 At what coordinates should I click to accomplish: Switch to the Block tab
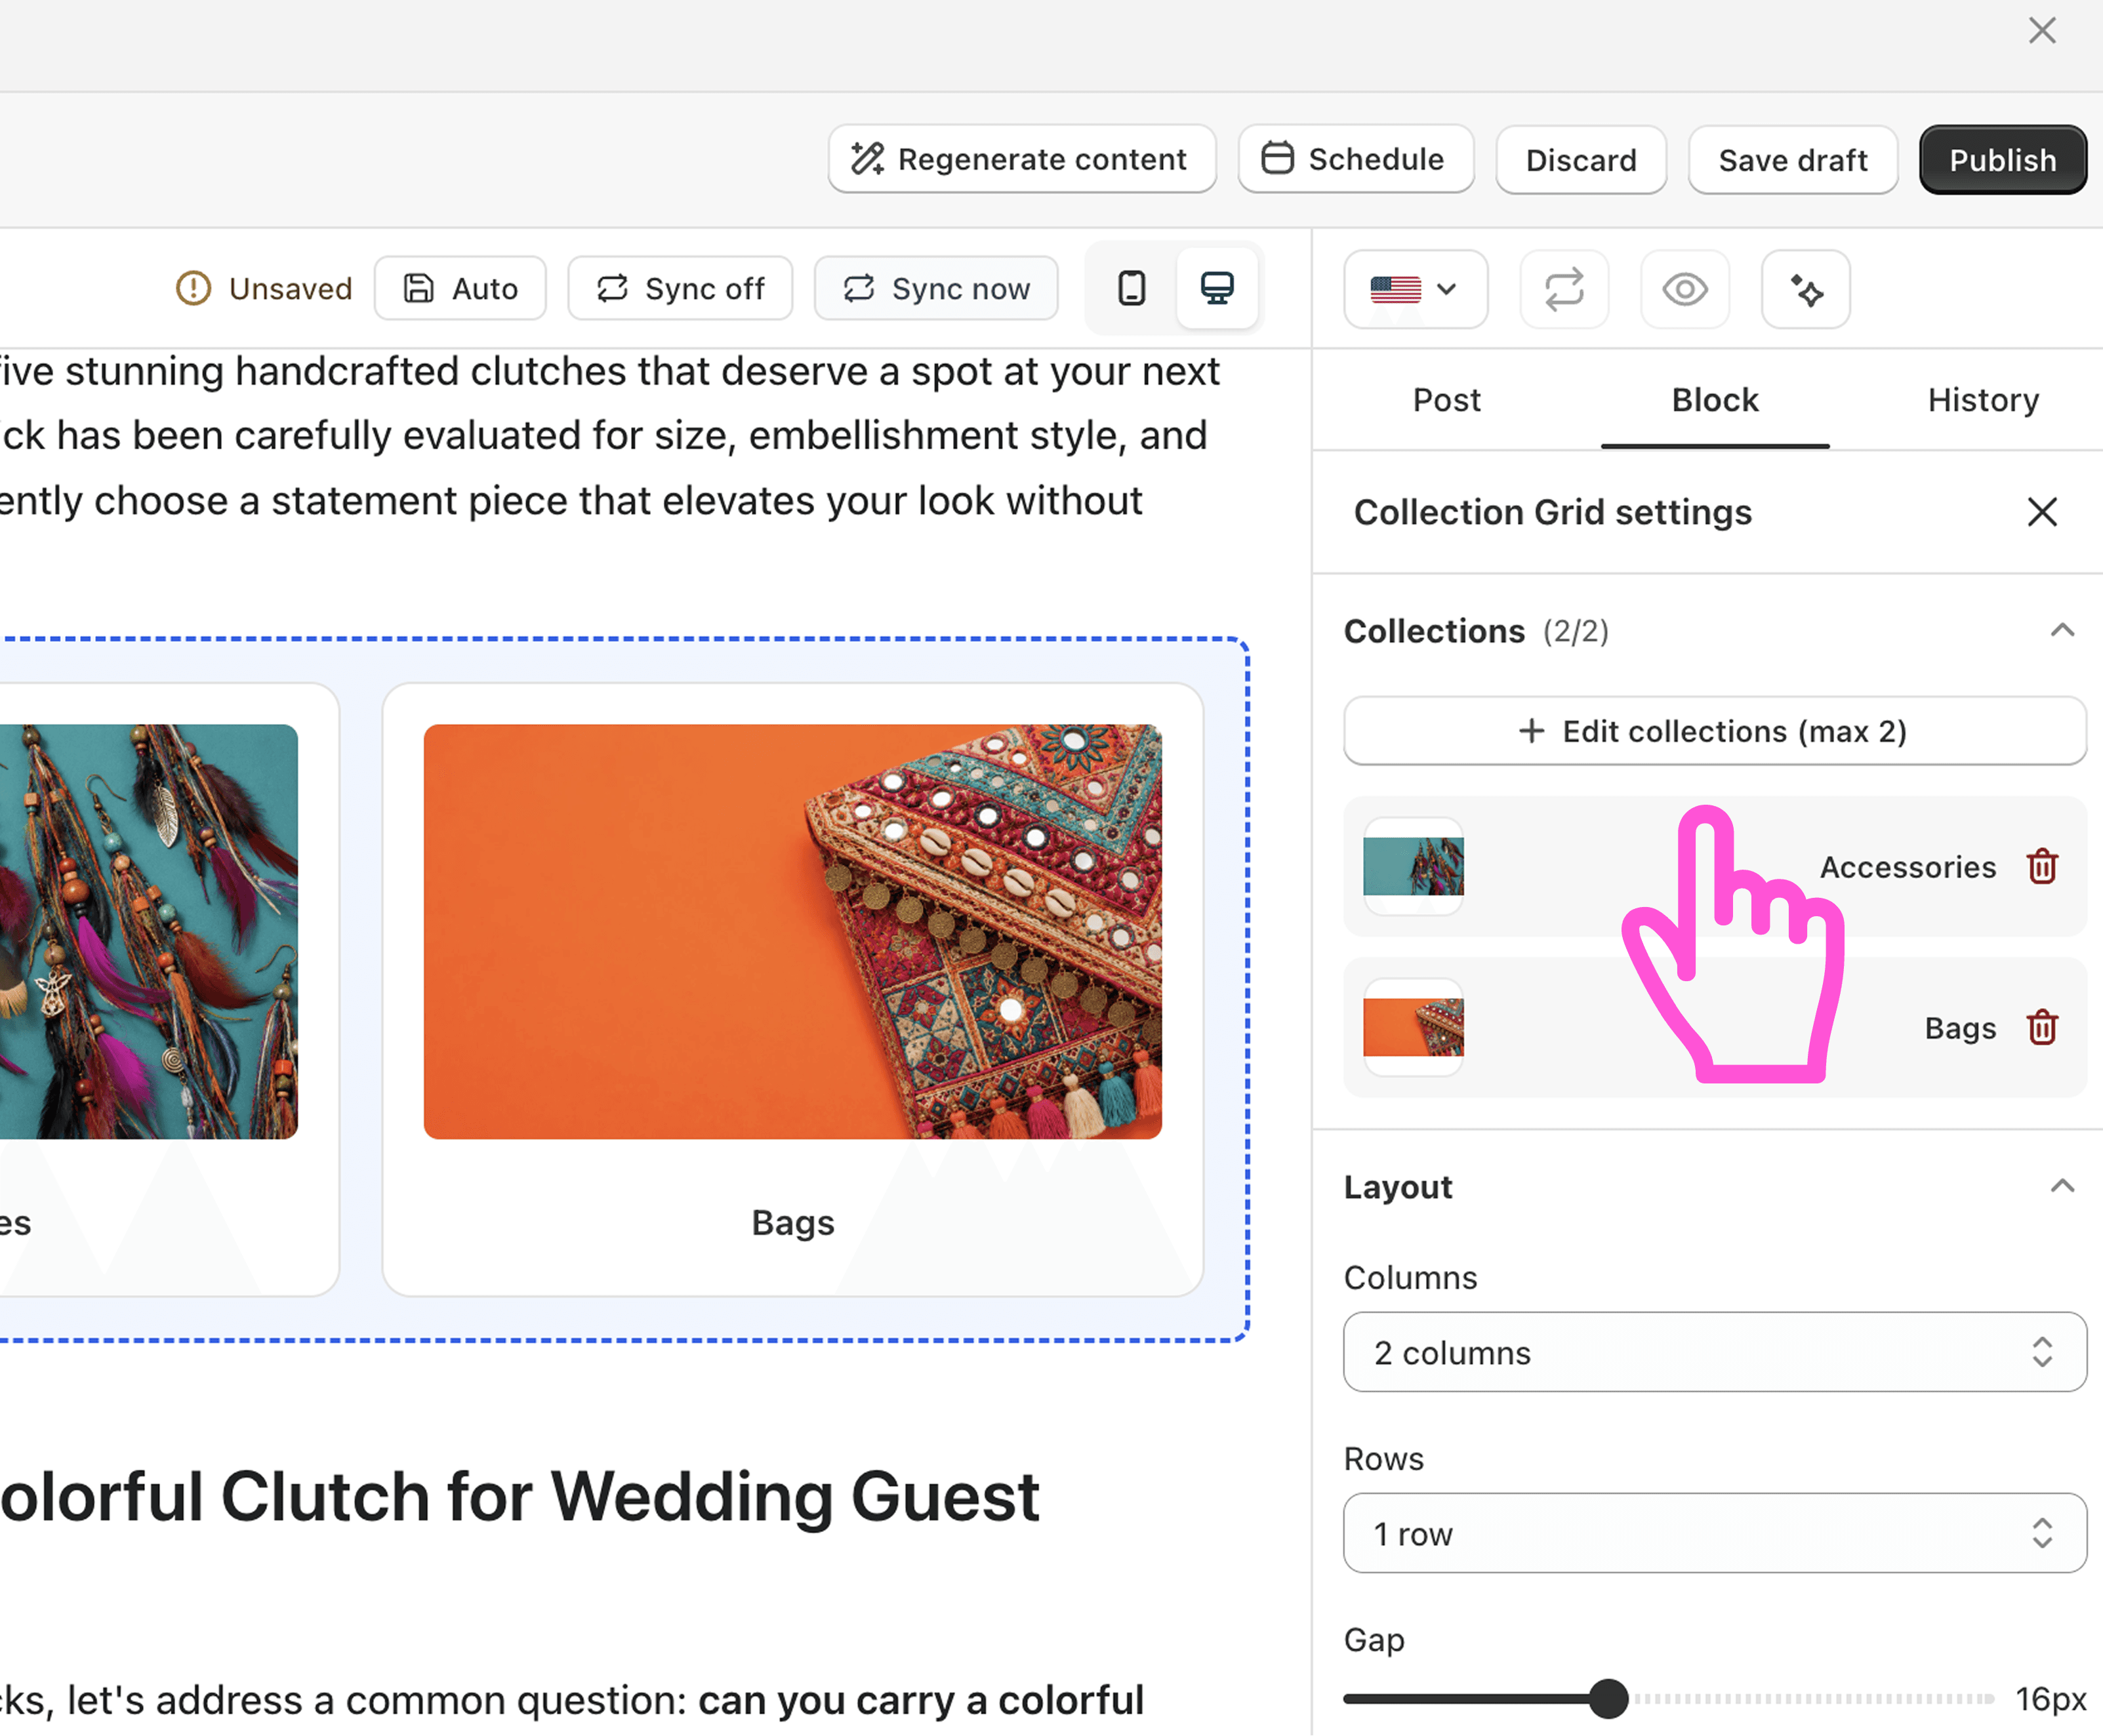pos(1715,400)
